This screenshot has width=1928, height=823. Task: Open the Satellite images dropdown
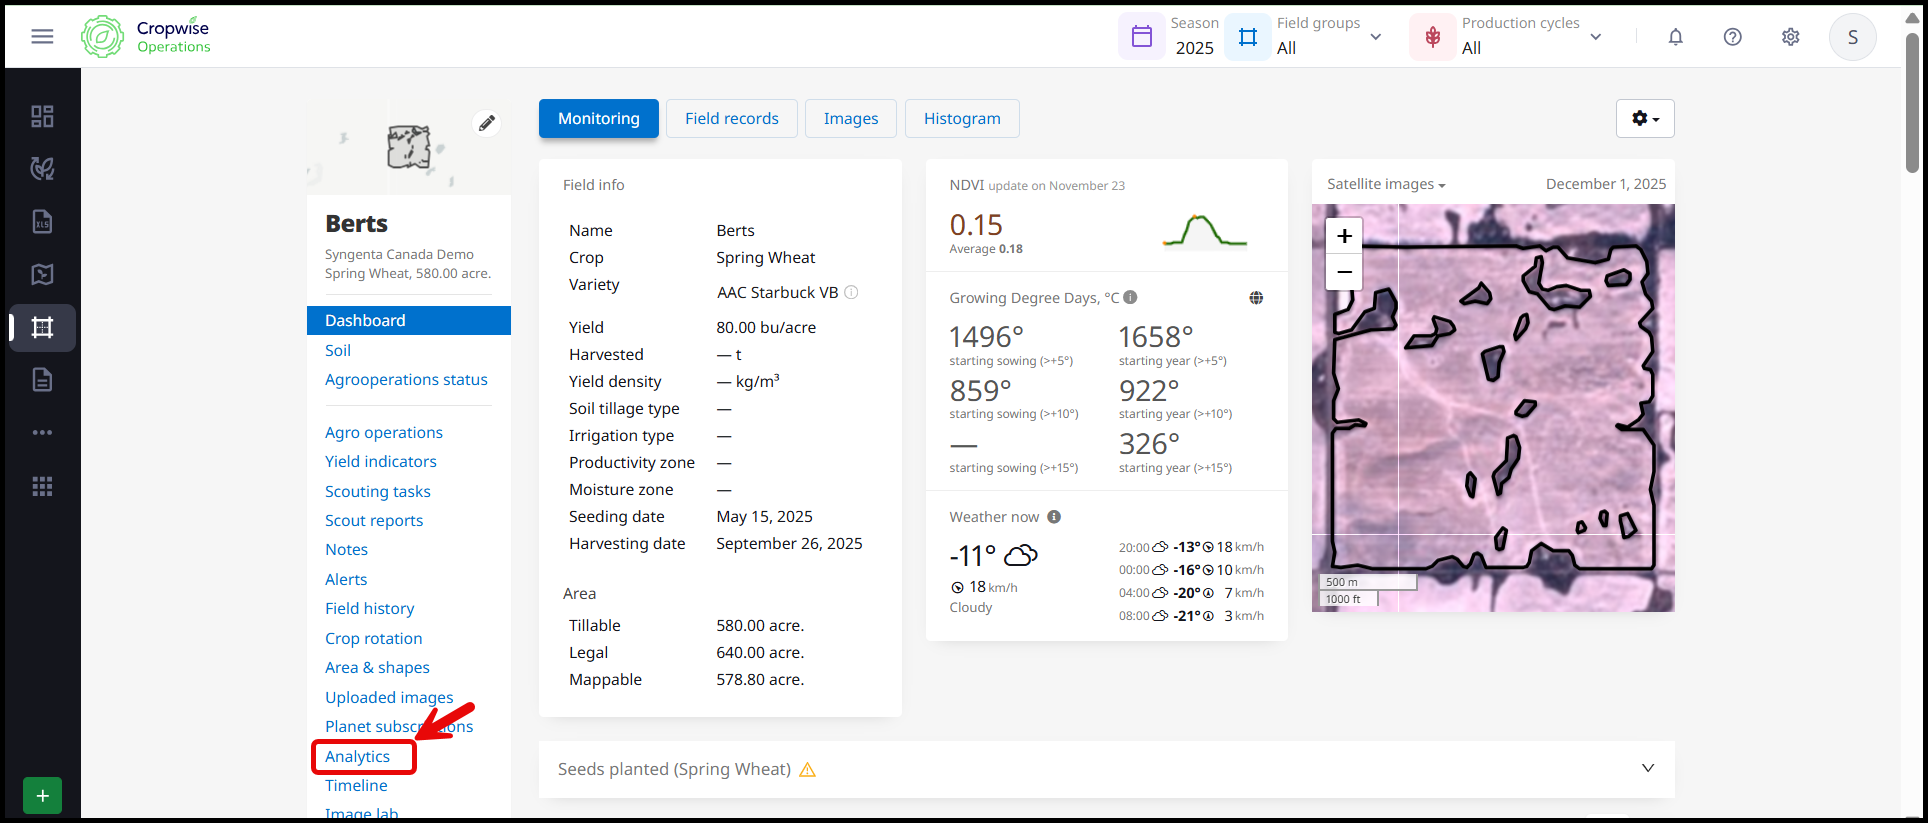(x=1386, y=184)
